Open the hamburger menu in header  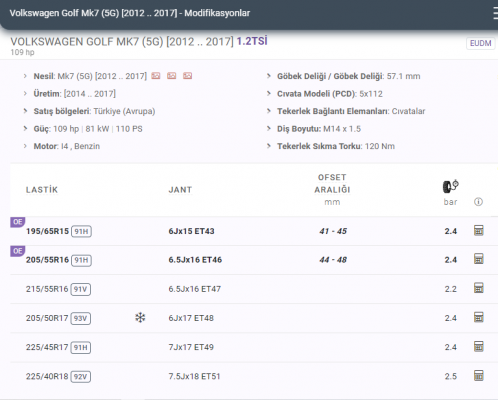tap(495, 13)
